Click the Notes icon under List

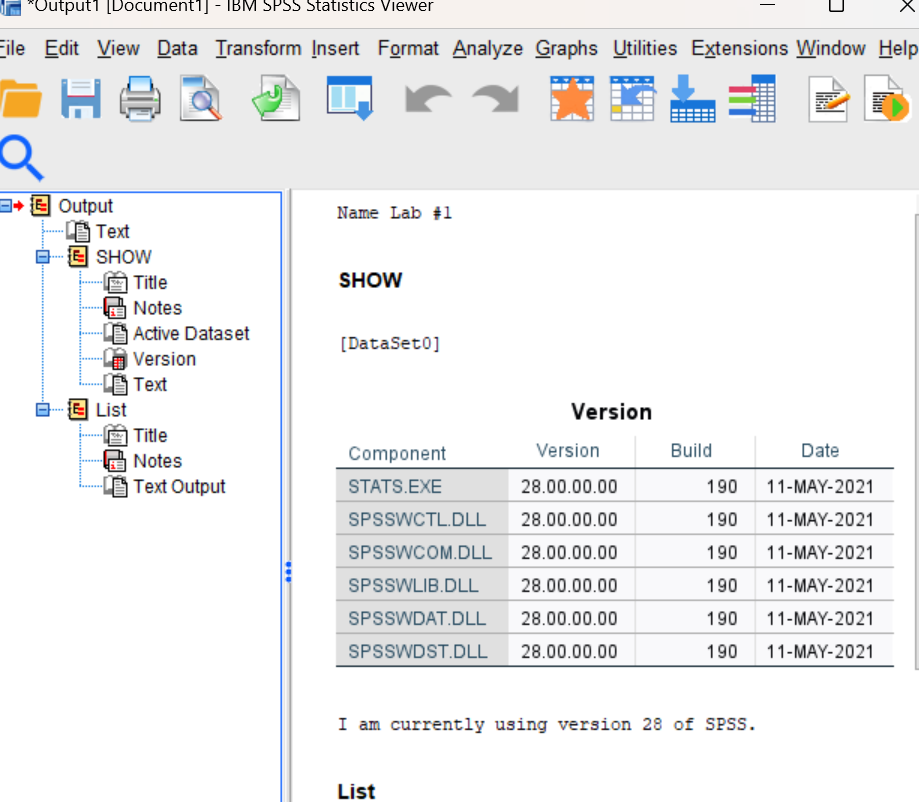(x=115, y=461)
